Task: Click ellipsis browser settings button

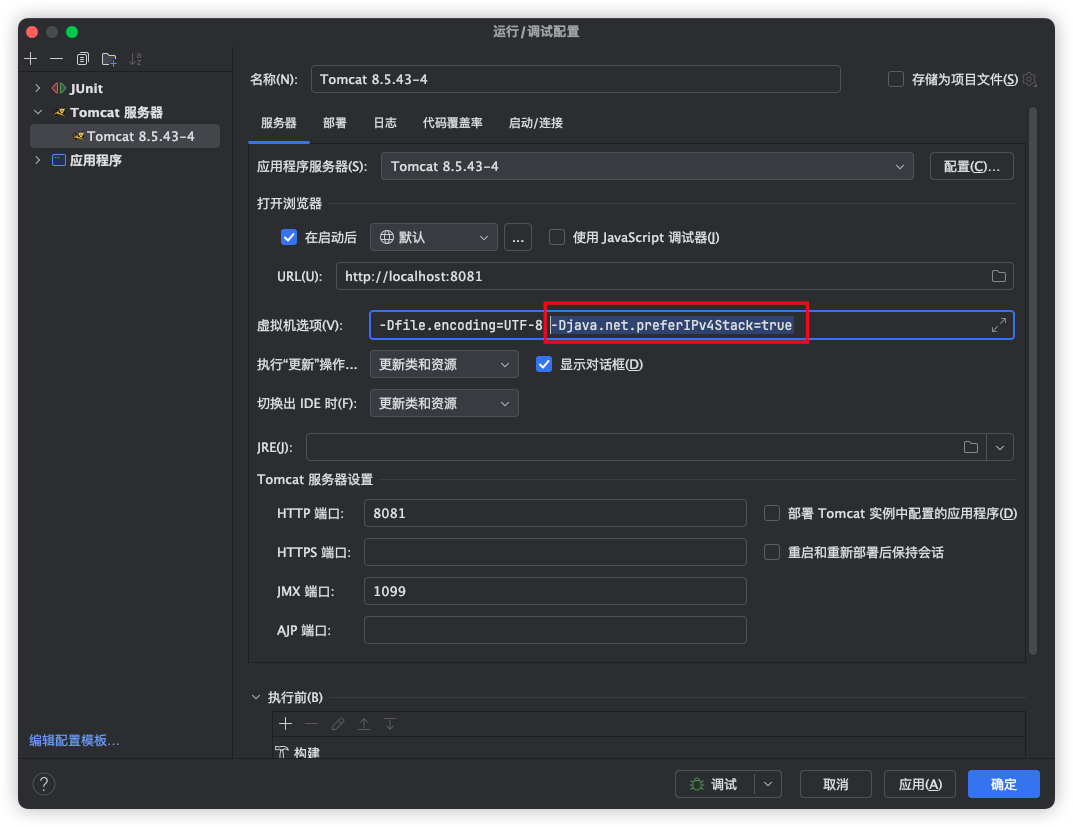Action: point(518,237)
